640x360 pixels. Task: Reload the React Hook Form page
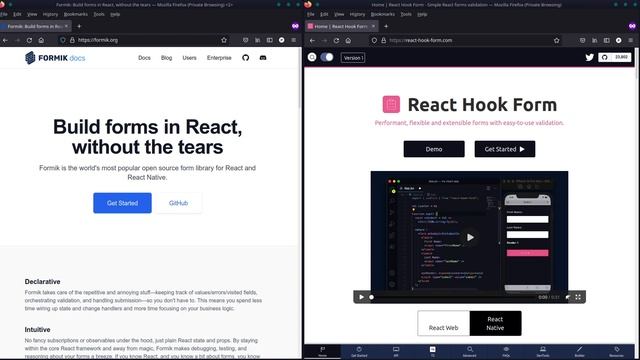click(x=336, y=40)
